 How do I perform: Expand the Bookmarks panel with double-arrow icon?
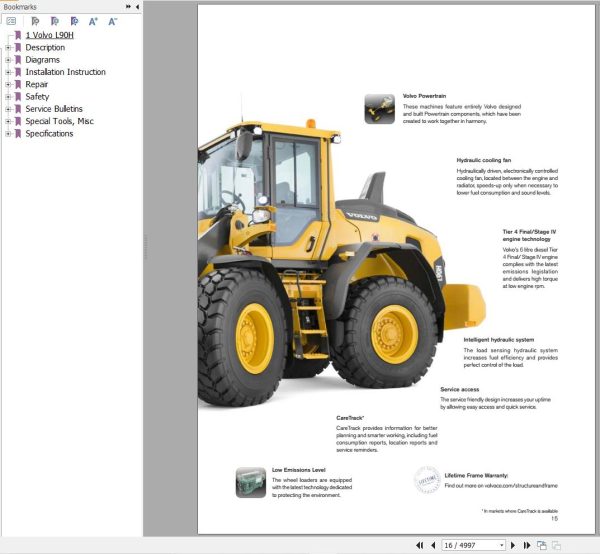click(128, 7)
